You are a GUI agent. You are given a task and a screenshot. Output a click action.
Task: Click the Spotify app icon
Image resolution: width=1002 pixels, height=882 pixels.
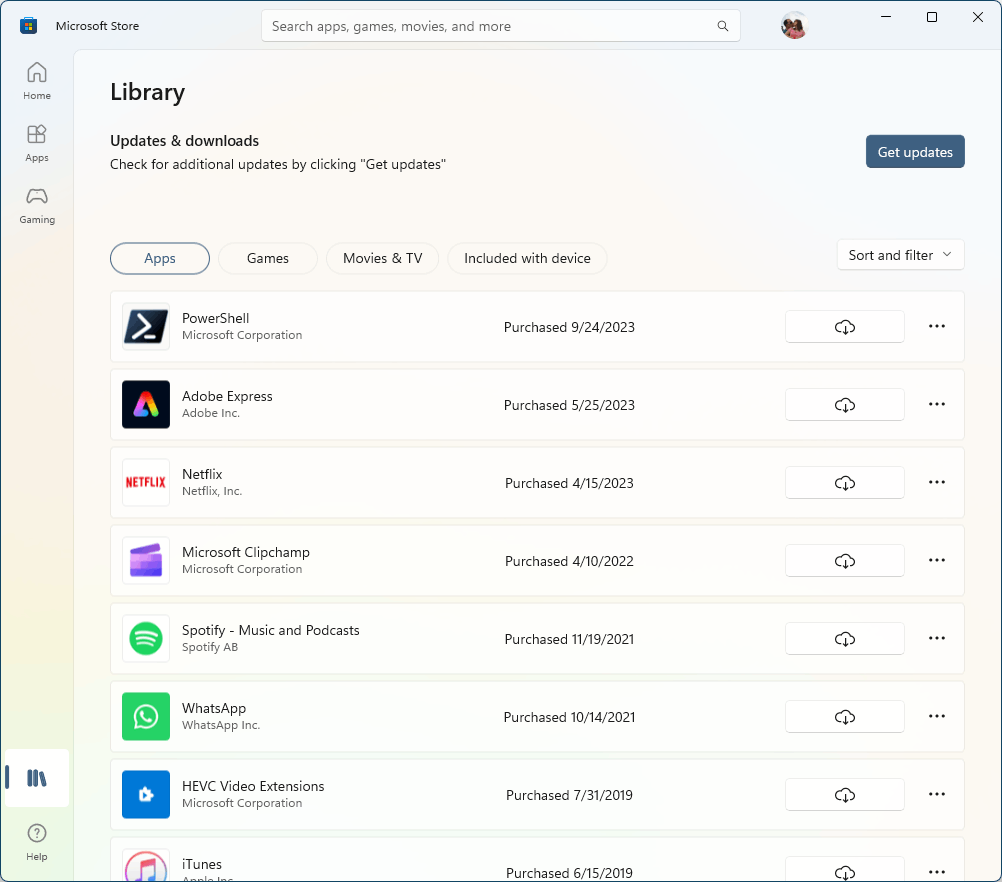[146, 638]
